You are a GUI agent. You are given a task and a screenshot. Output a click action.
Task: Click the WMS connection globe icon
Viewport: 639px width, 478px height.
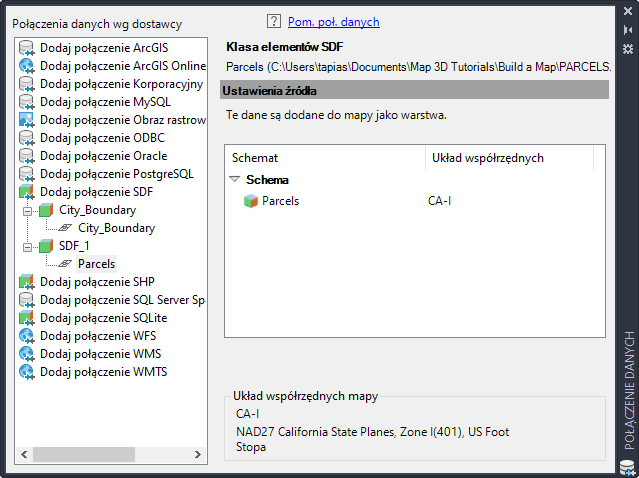click(x=26, y=354)
